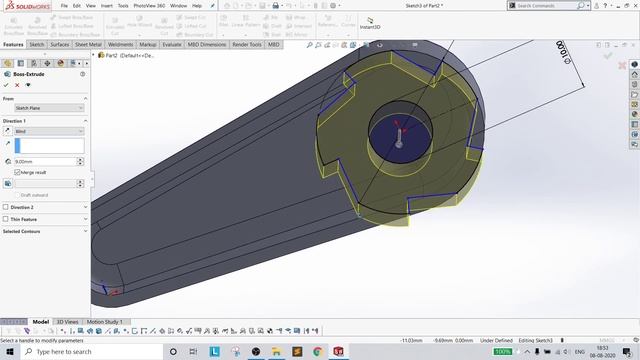640x360 pixels.
Task: Click the Search Commands magnifier icon
Action: coord(580,6)
